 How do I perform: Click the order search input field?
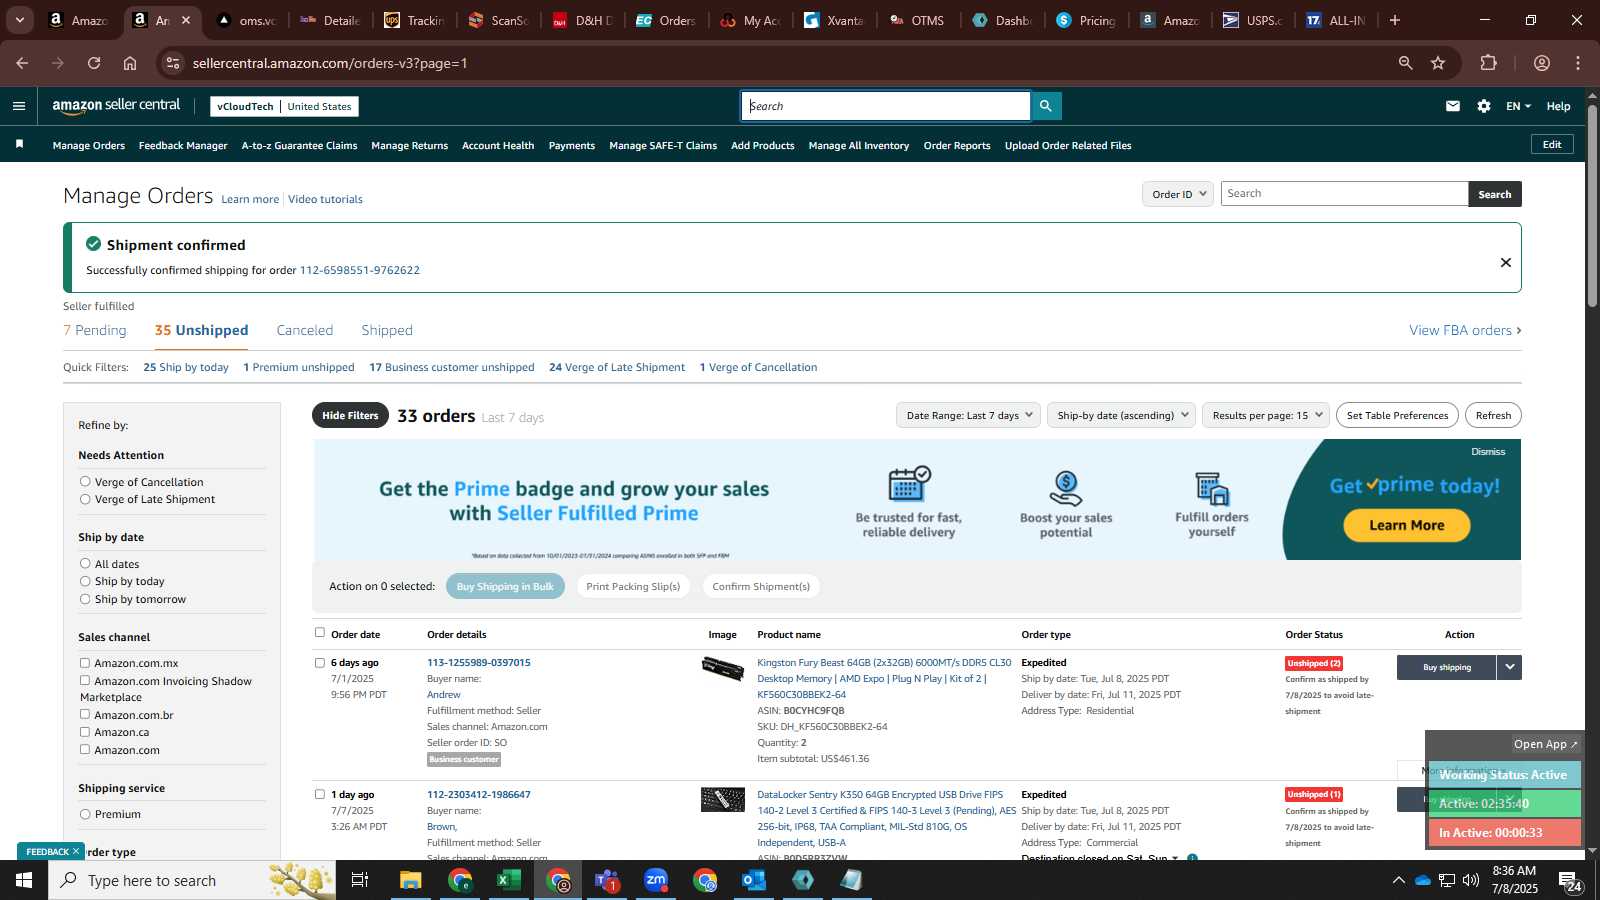1344,194
